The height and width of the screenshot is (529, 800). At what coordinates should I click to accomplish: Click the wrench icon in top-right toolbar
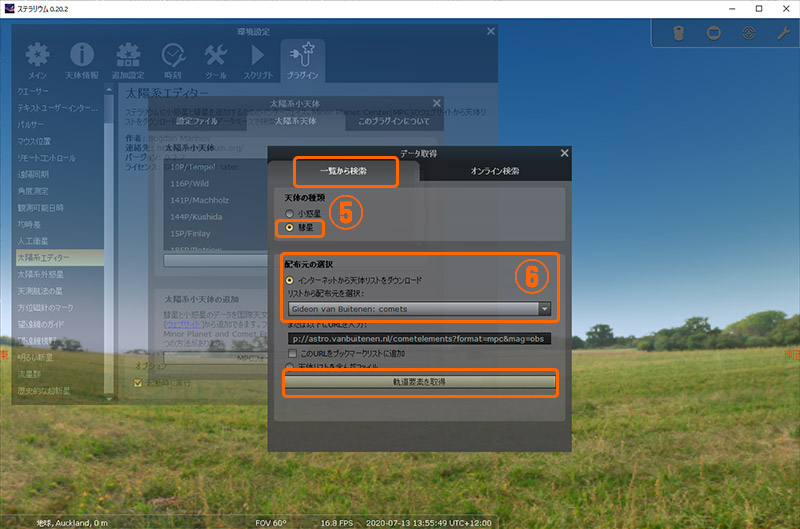click(784, 33)
